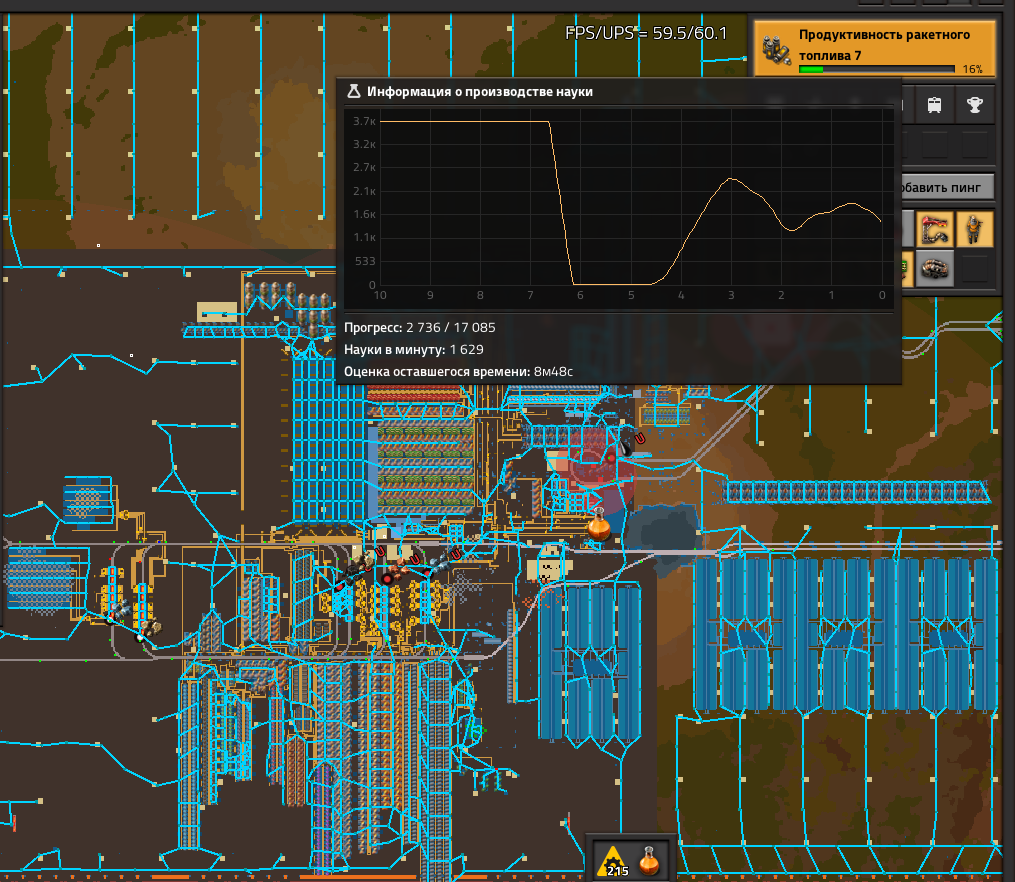Open the trains overview icon

(934, 105)
